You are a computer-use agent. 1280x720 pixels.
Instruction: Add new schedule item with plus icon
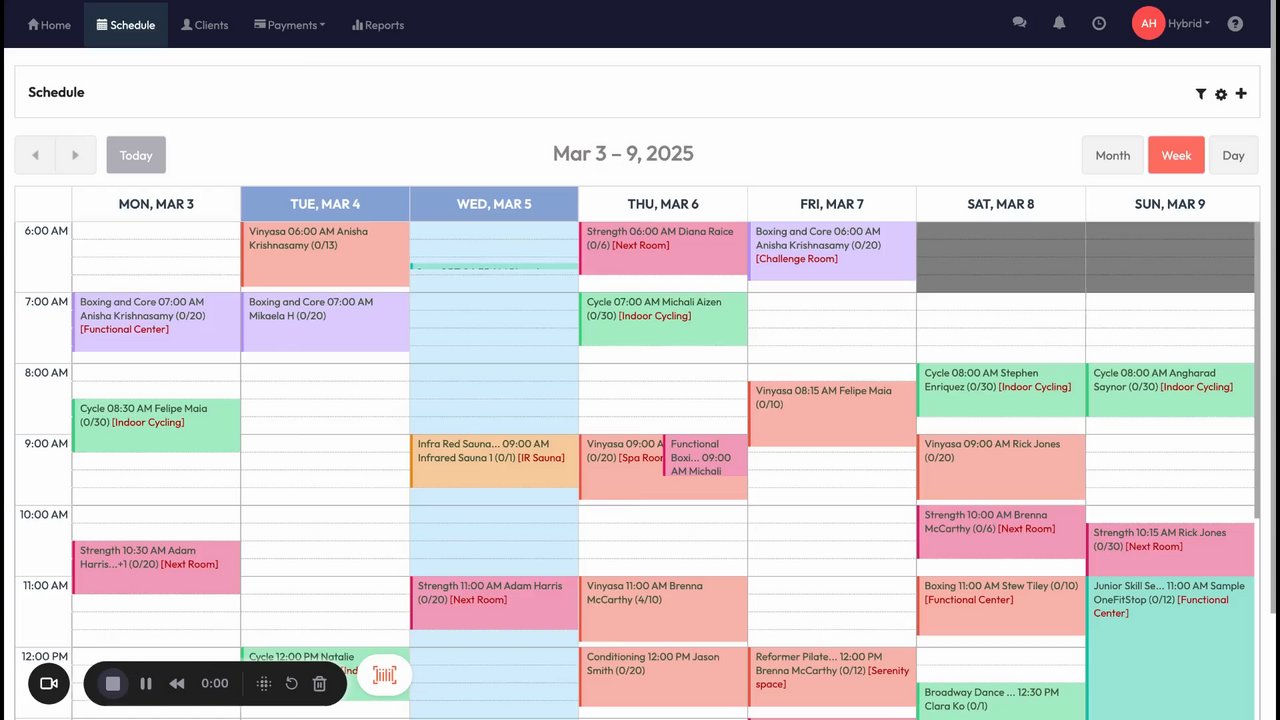[1241, 93]
